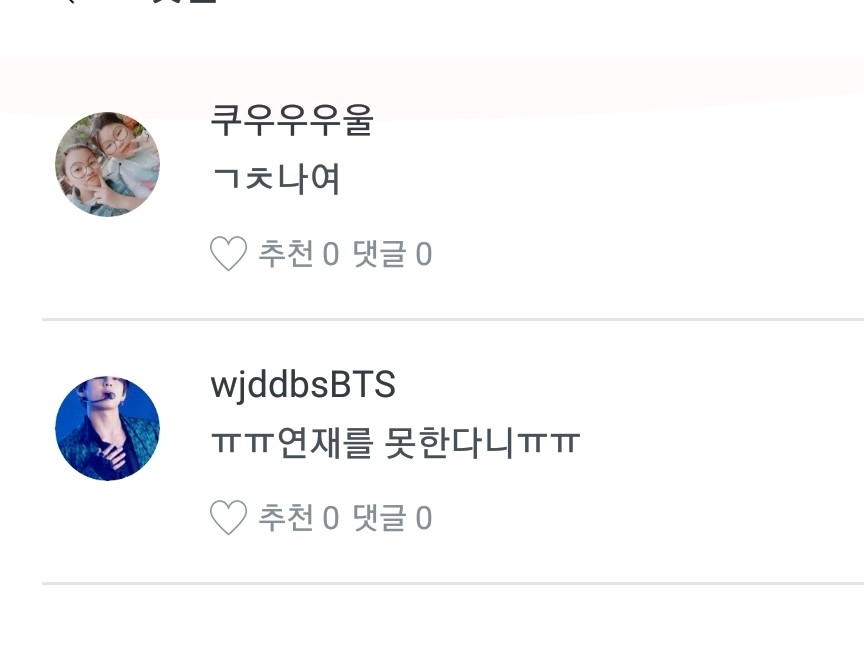Tap 추천 0 under the ㄱㅊ나여 comment
The width and height of the screenshot is (864, 648).
(x=299, y=254)
